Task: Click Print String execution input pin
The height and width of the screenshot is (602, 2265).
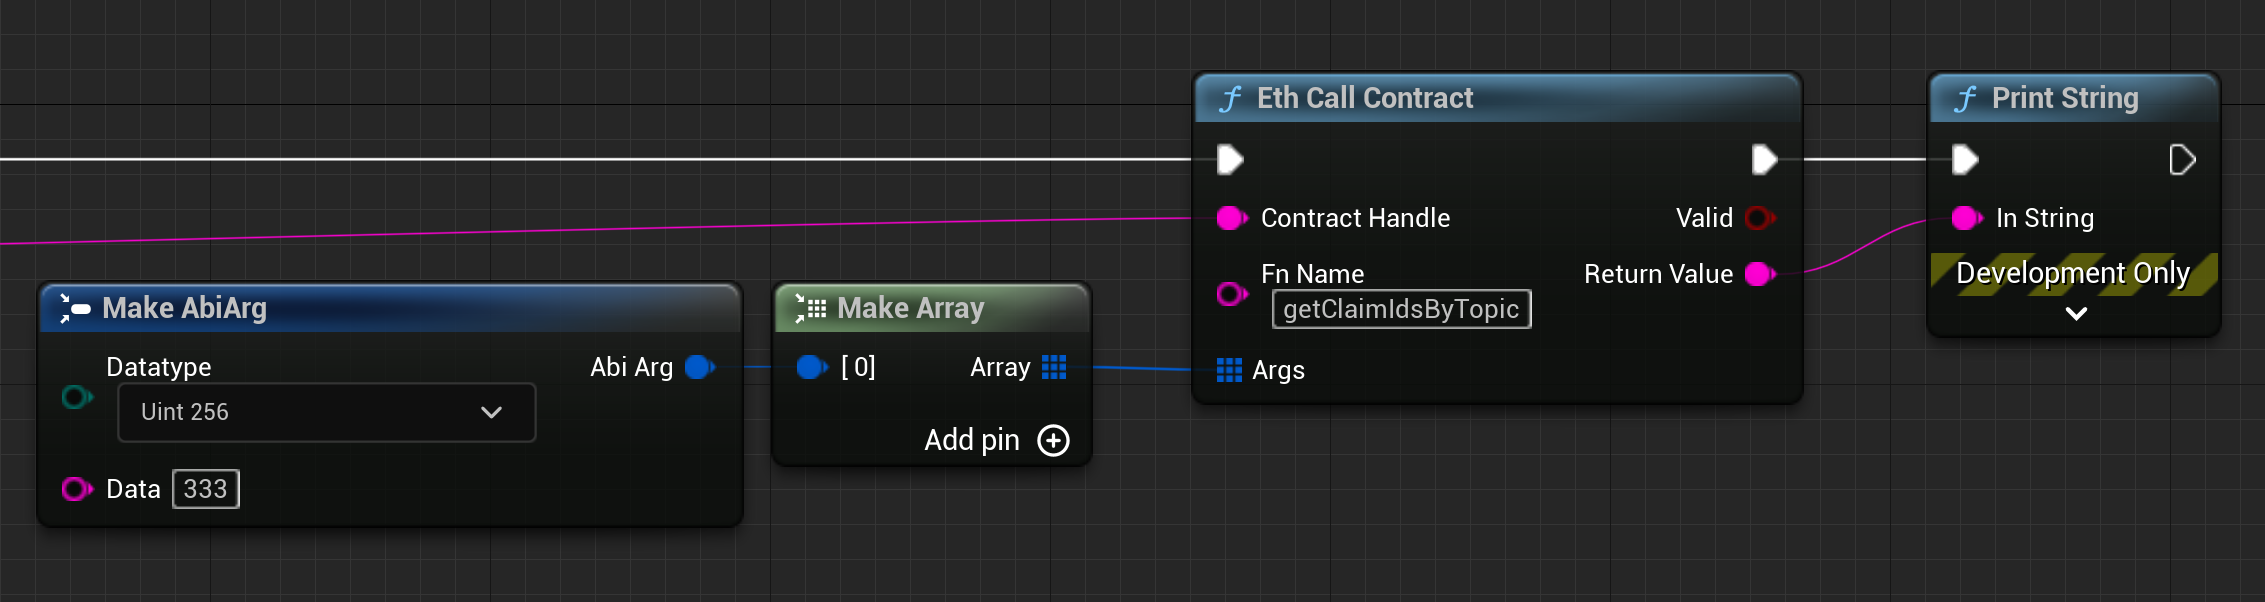Action: coord(1965,159)
